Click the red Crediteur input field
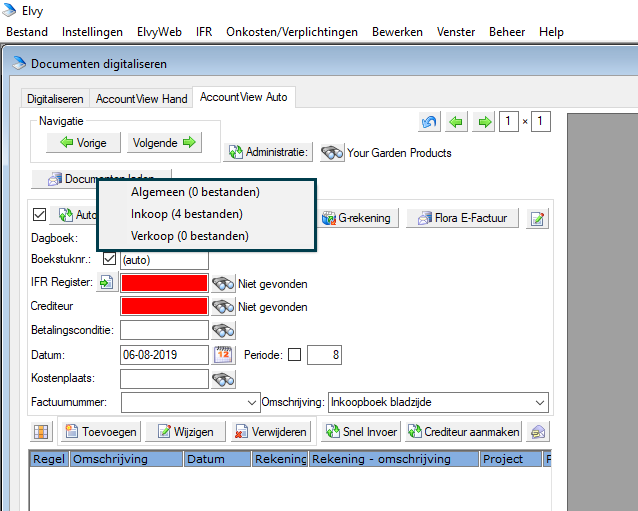Screen dimensions: 638x511 [164, 307]
